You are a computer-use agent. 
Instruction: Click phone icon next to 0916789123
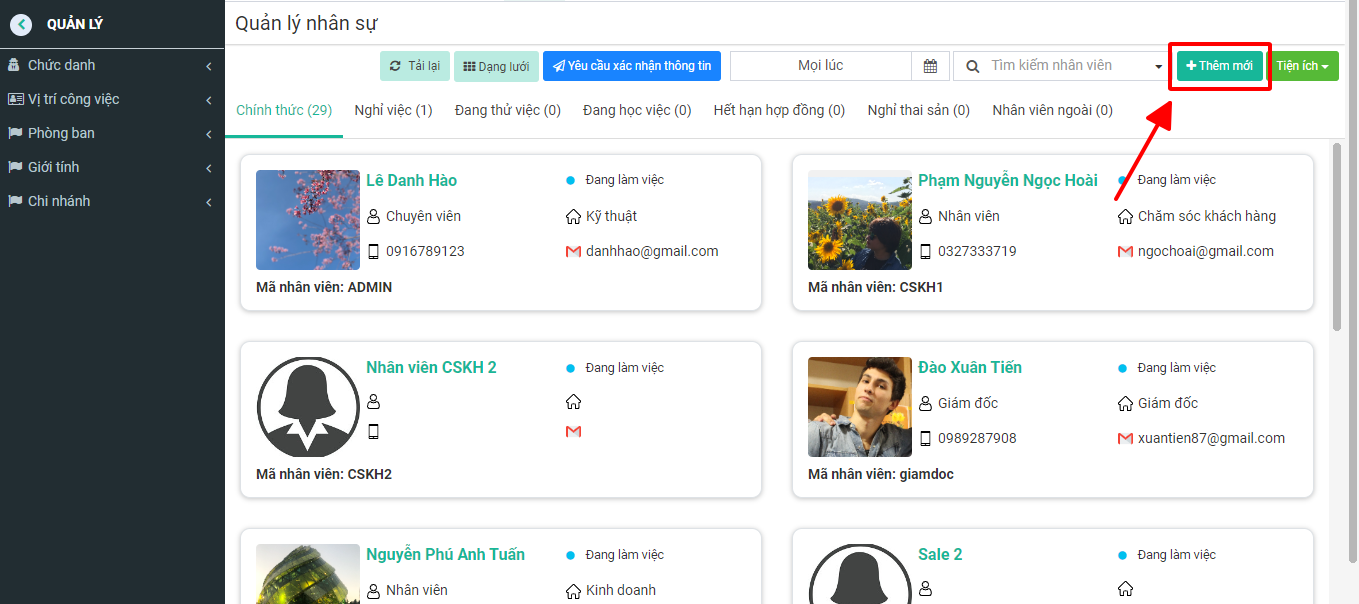(x=374, y=252)
